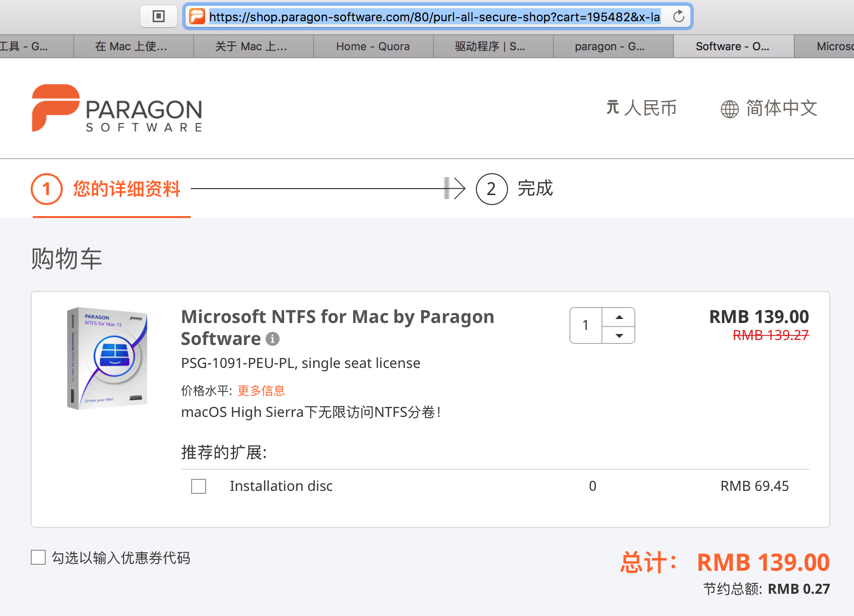Click the 节约总额 RMB 0.27 savings text
The image size is (854, 616).
(766, 589)
